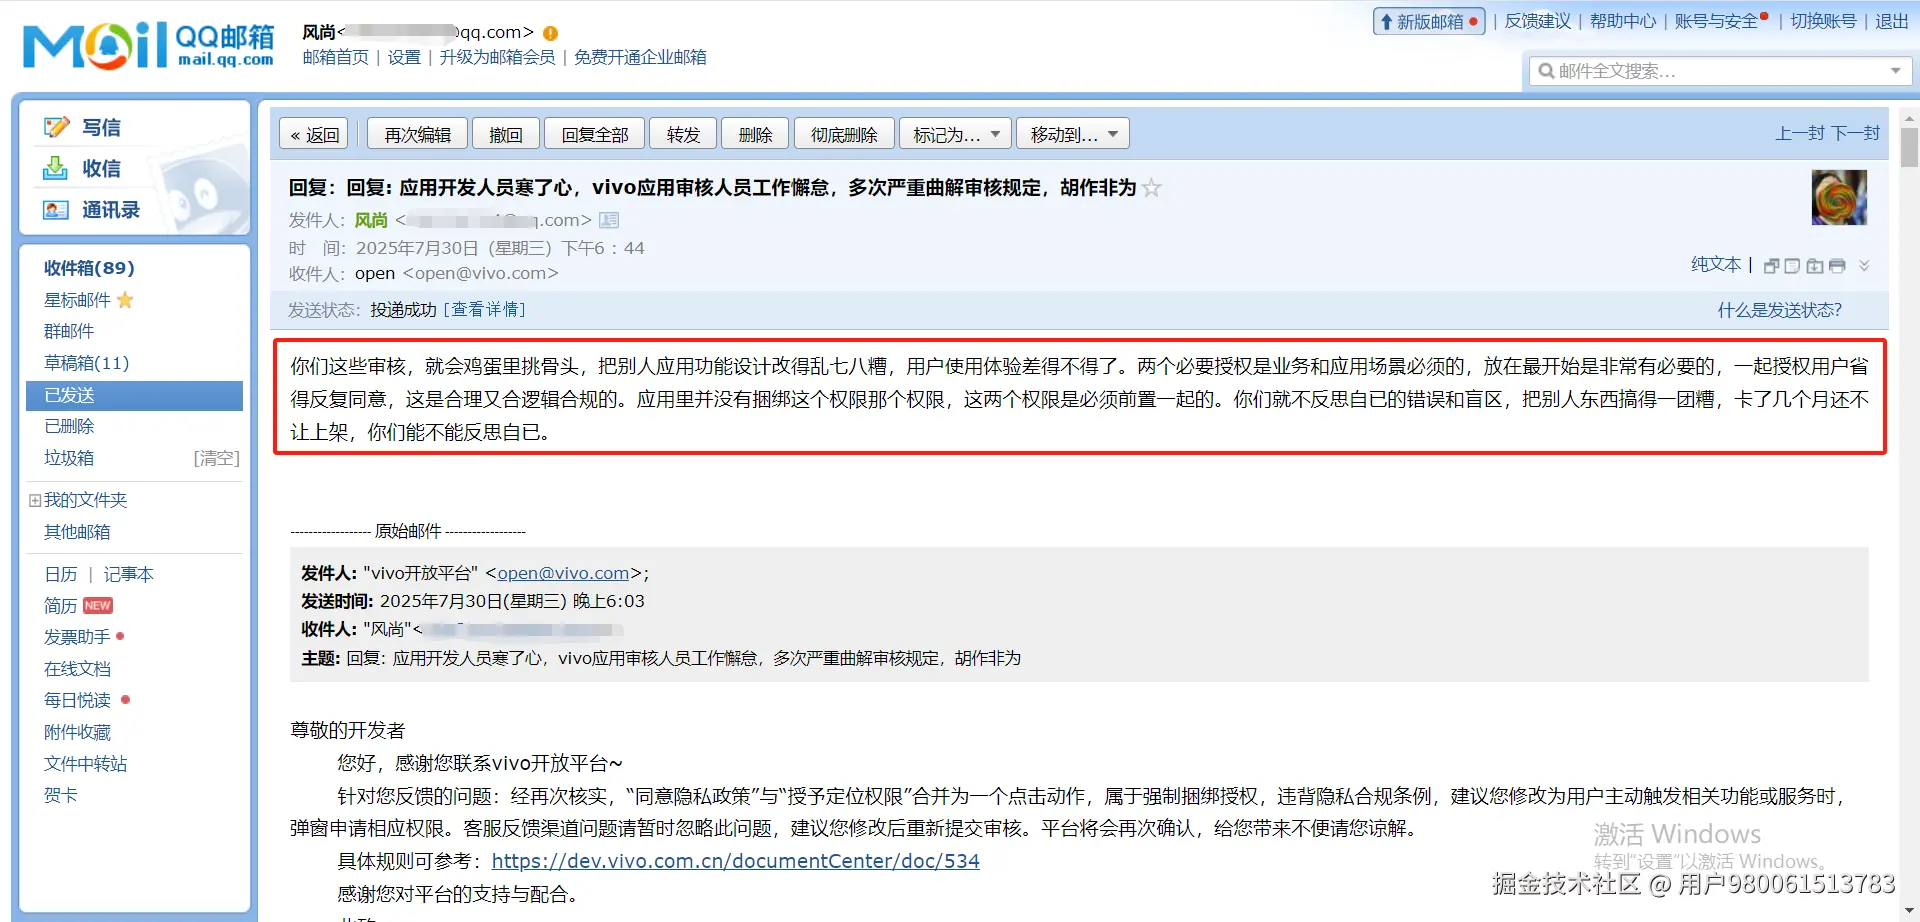Open 在线文档 in sidebar
This screenshot has width=1920, height=922.
click(77, 669)
